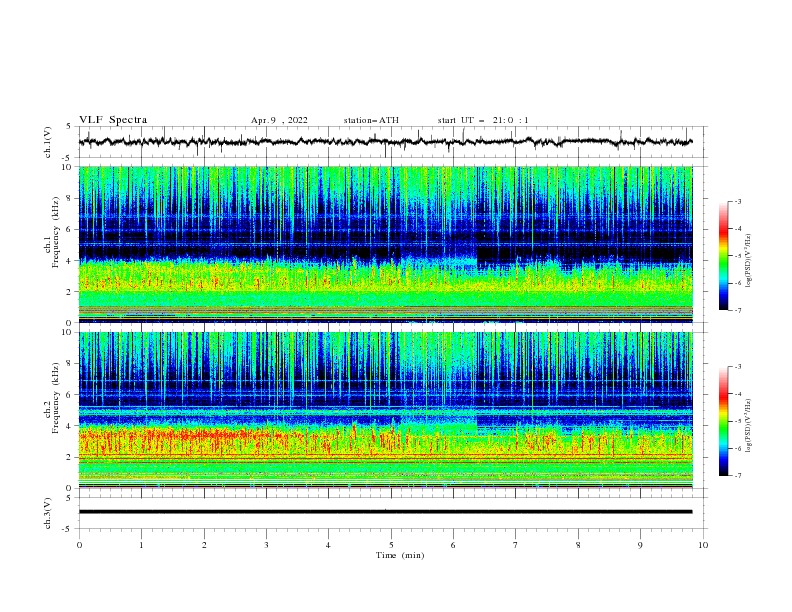Click the upper ch.1 color scale bar
This screenshot has width=792, height=612.
click(x=723, y=256)
